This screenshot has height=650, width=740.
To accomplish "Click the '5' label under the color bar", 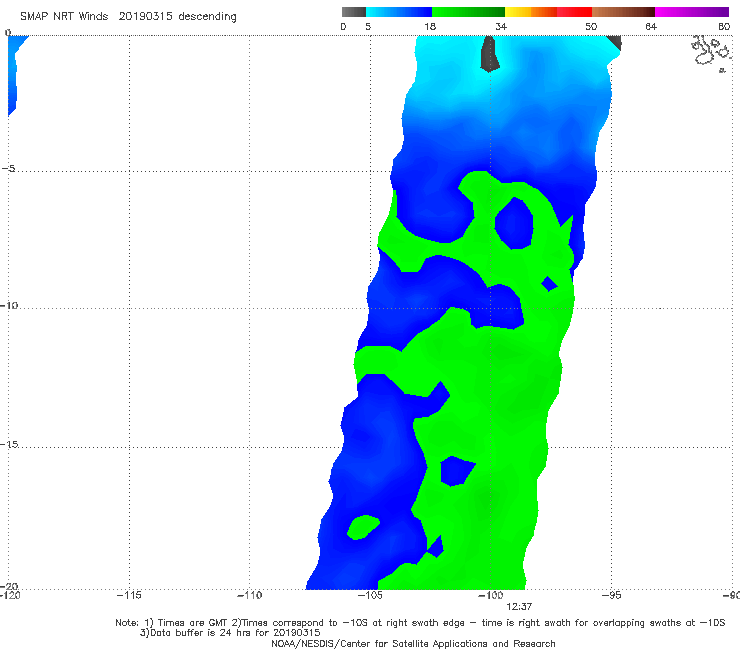I will (x=368, y=27).
